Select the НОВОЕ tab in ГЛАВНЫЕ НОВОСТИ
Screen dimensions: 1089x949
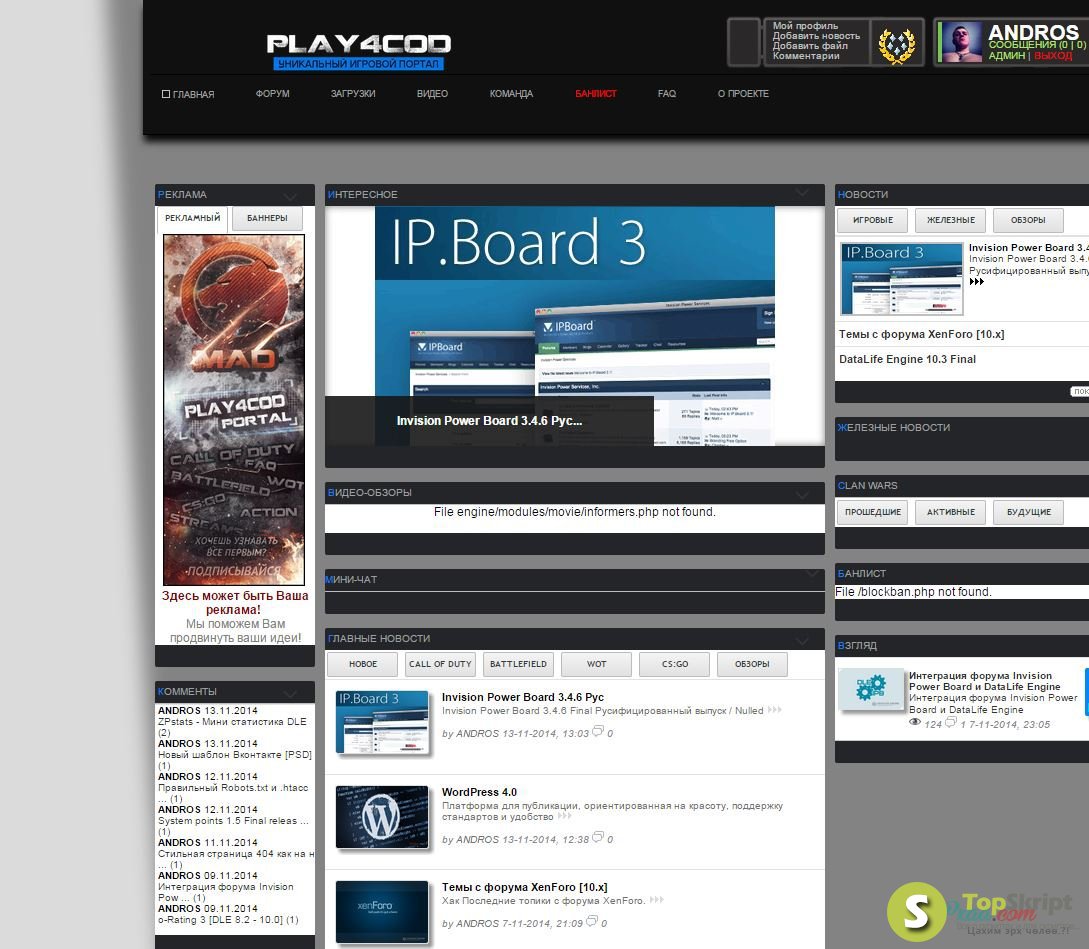pyautogui.click(x=363, y=664)
